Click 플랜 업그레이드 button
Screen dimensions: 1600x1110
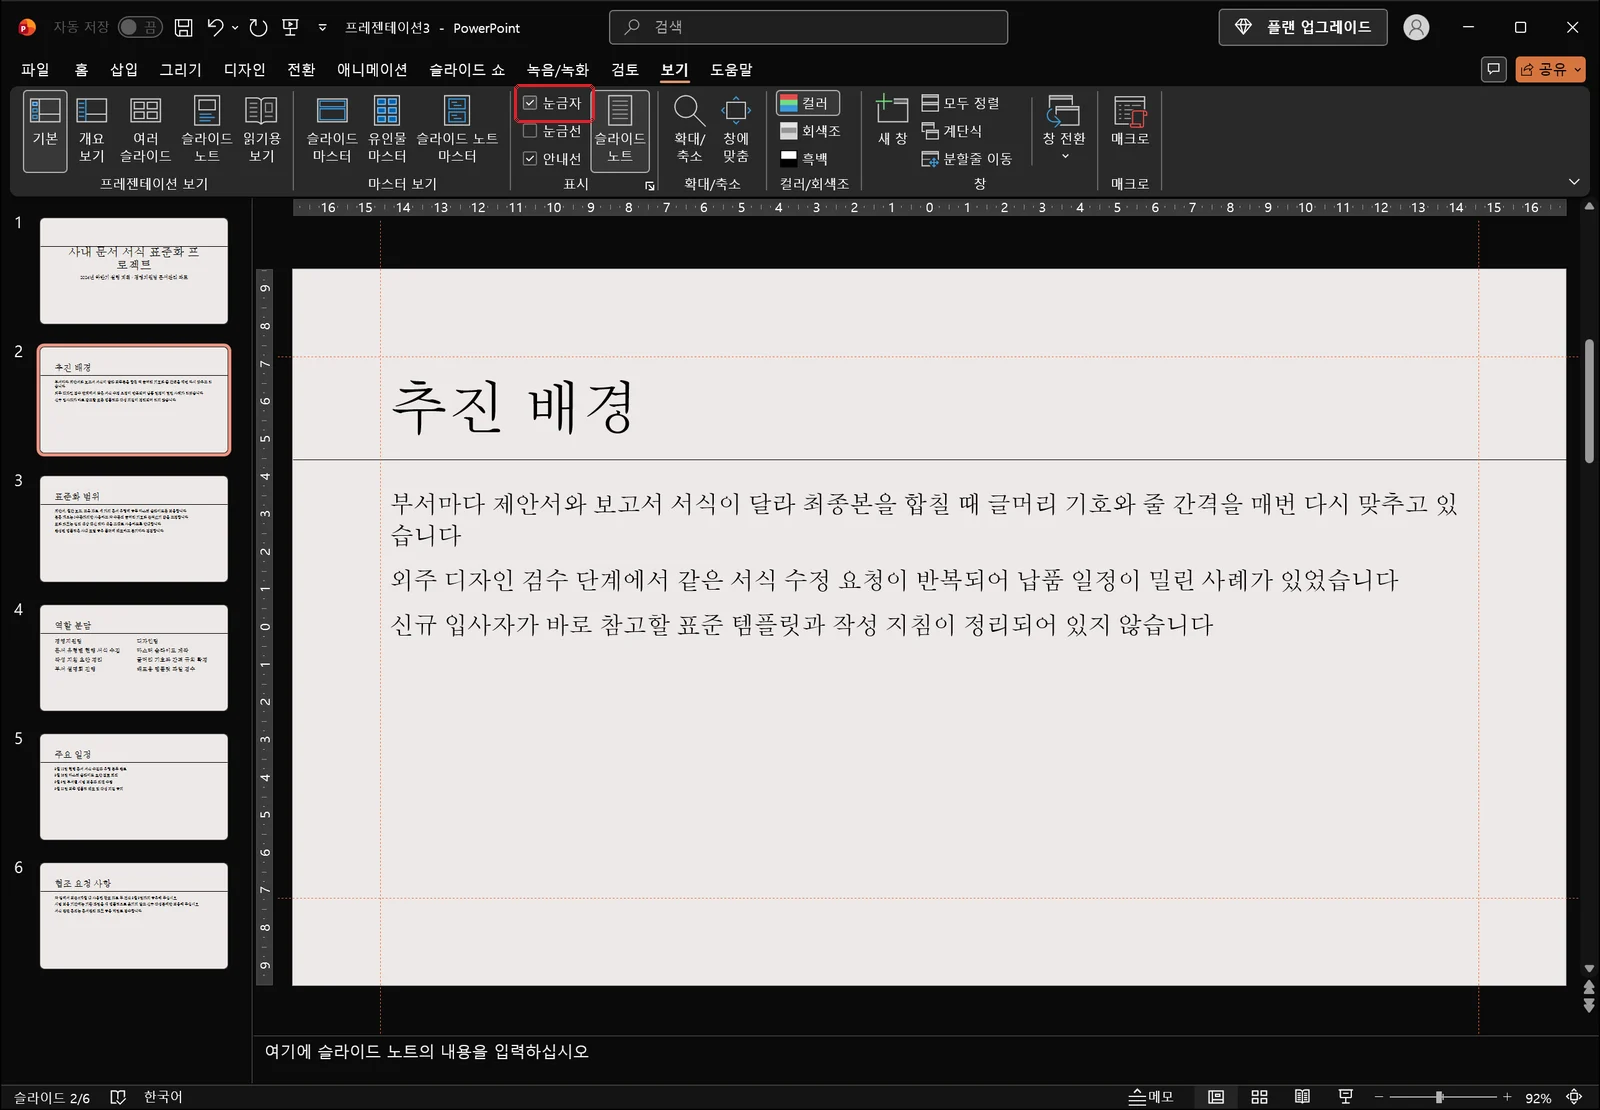[1303, 27]
